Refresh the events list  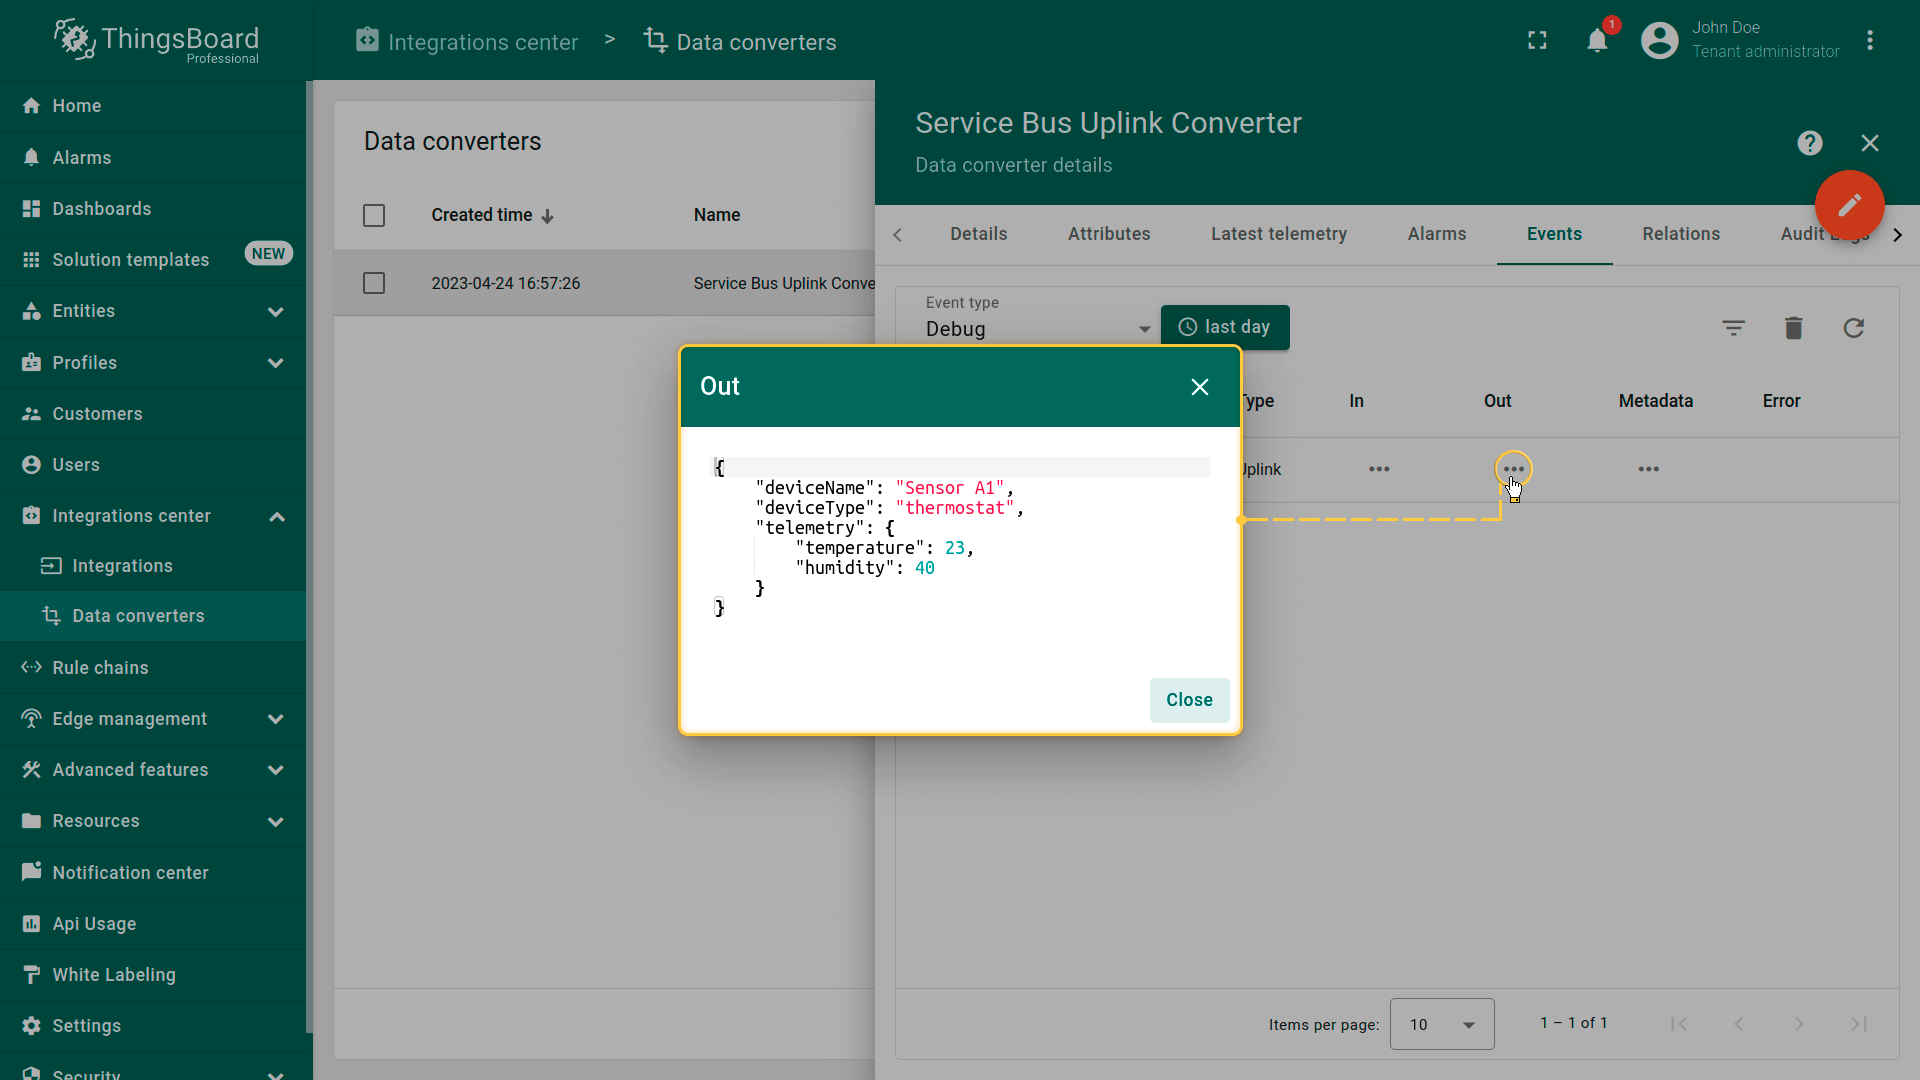pos(1853,328)
